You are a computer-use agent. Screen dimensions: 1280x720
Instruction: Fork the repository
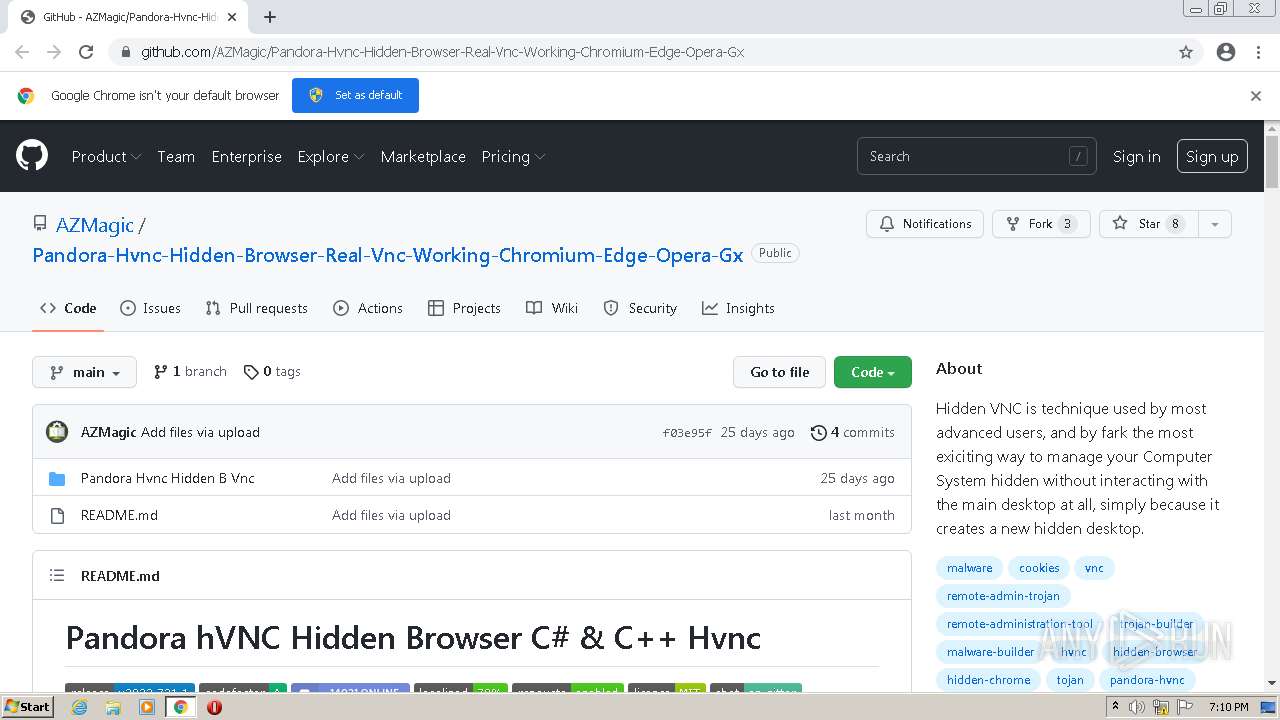point(1041,224)
